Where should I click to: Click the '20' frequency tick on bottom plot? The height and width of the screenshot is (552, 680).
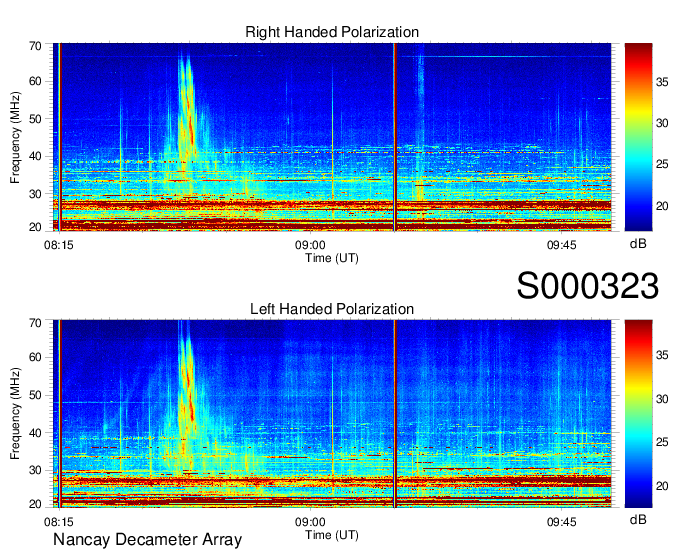click(x=35, y=504)
